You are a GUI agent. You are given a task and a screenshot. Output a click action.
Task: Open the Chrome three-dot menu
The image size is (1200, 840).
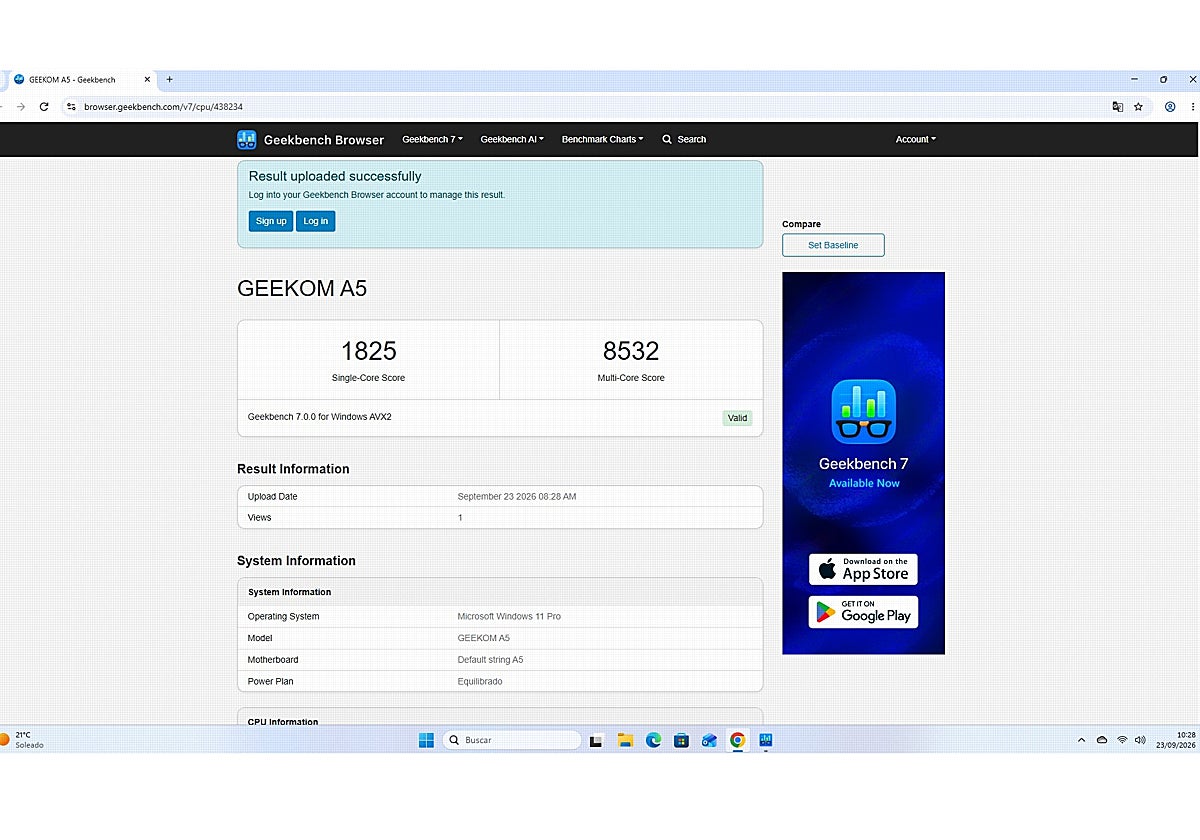tap(1193, 107)
